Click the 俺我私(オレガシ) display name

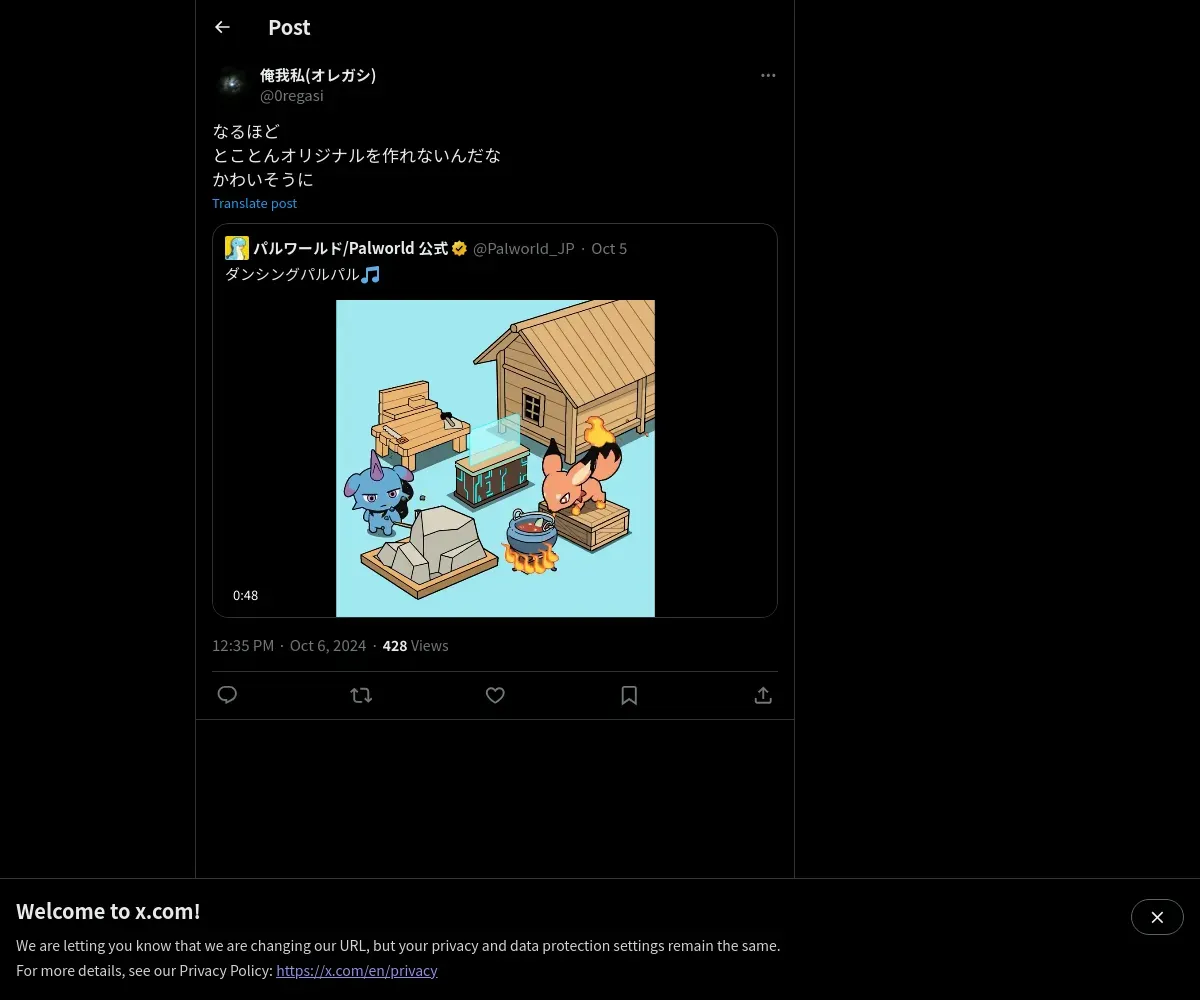pos(318,75)
